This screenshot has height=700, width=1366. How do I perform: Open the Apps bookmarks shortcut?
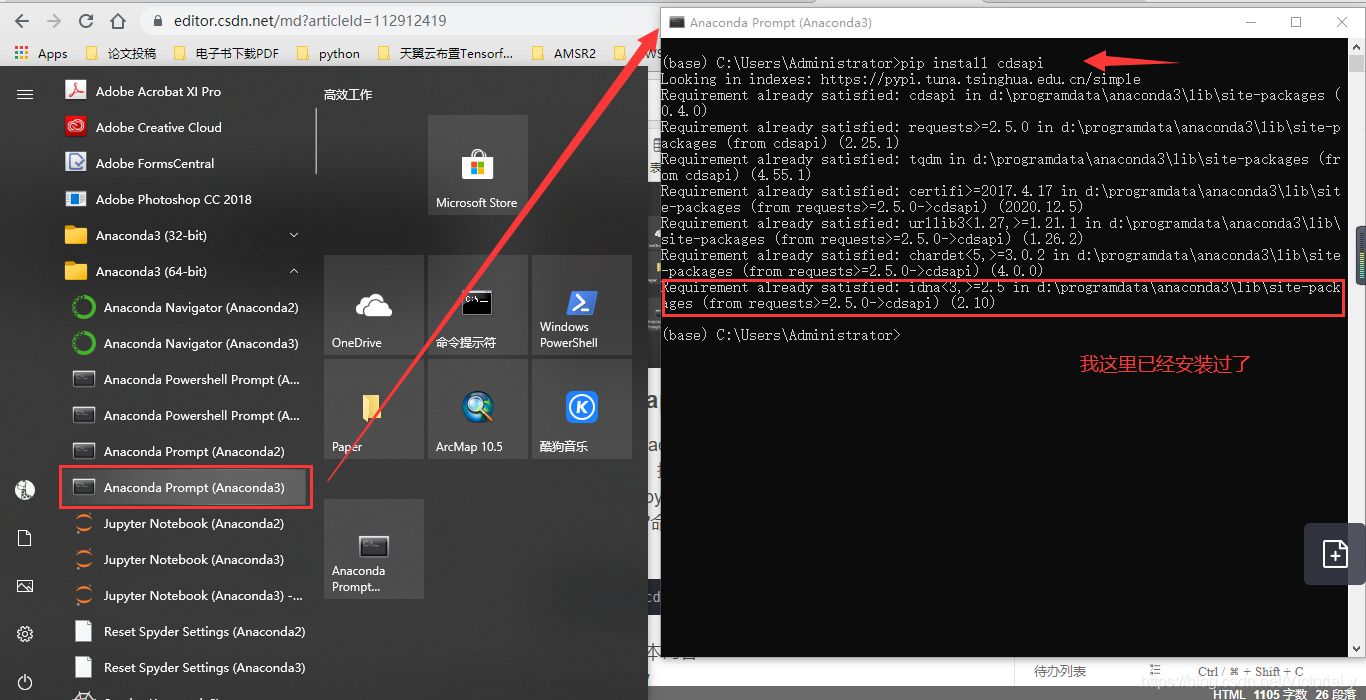point(42,54)
